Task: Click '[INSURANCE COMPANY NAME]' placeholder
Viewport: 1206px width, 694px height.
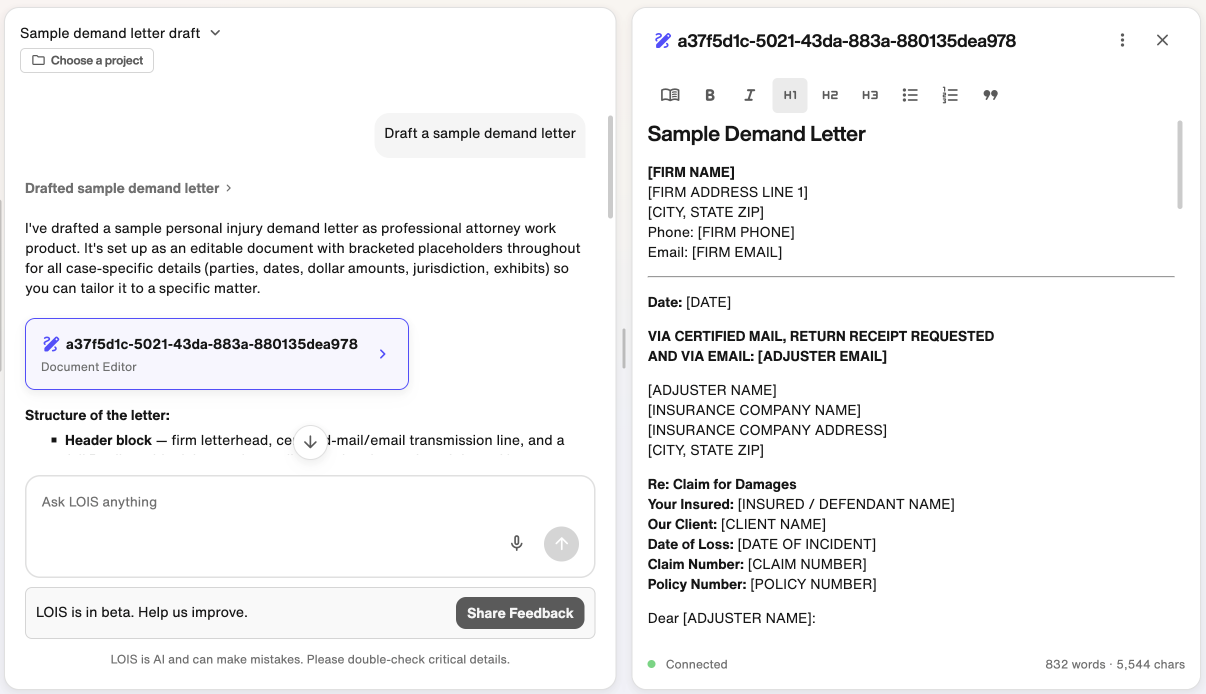Action: (x=754, y=410)
